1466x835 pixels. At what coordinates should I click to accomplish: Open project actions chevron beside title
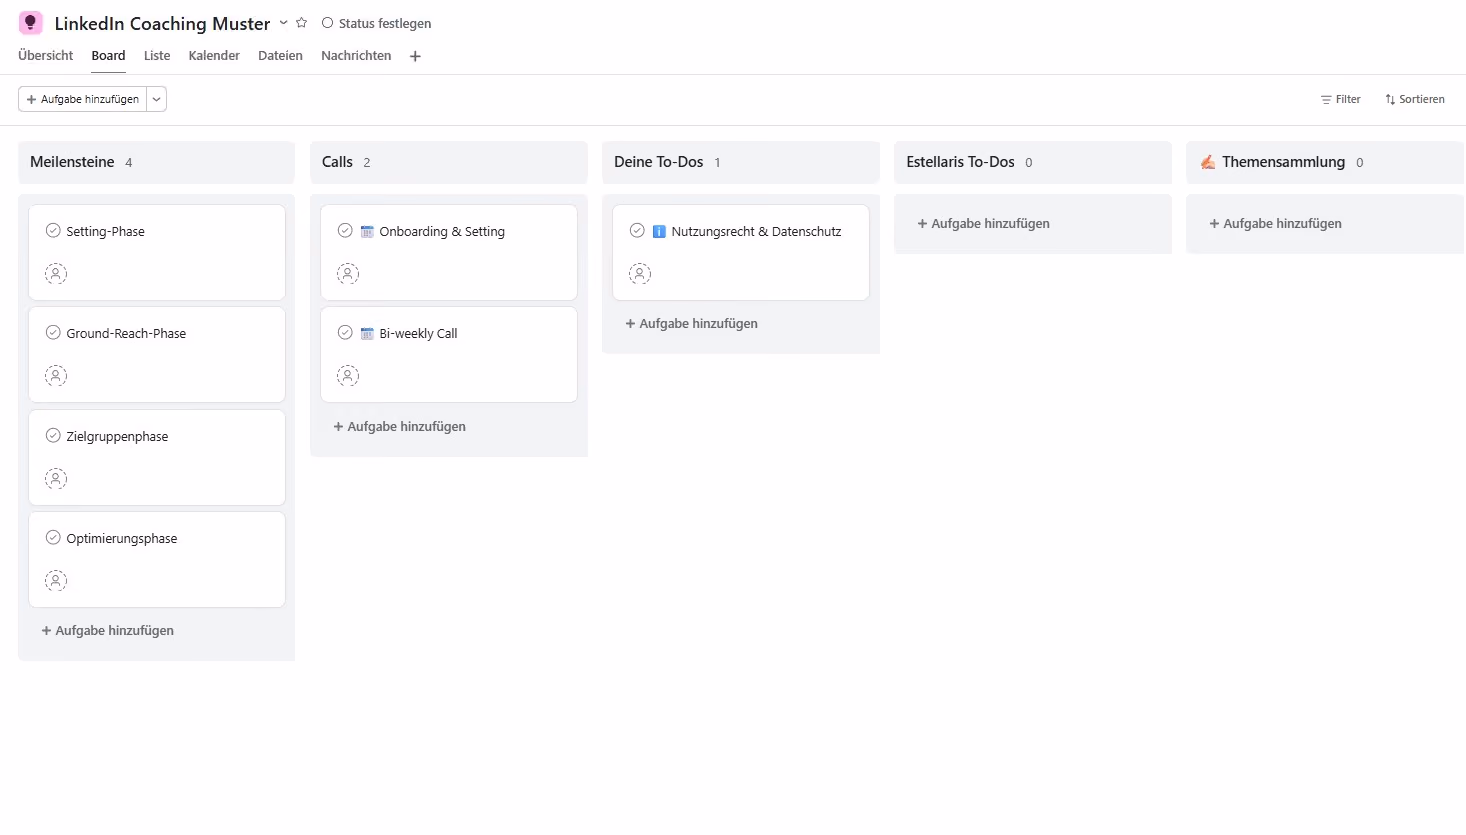283,23
